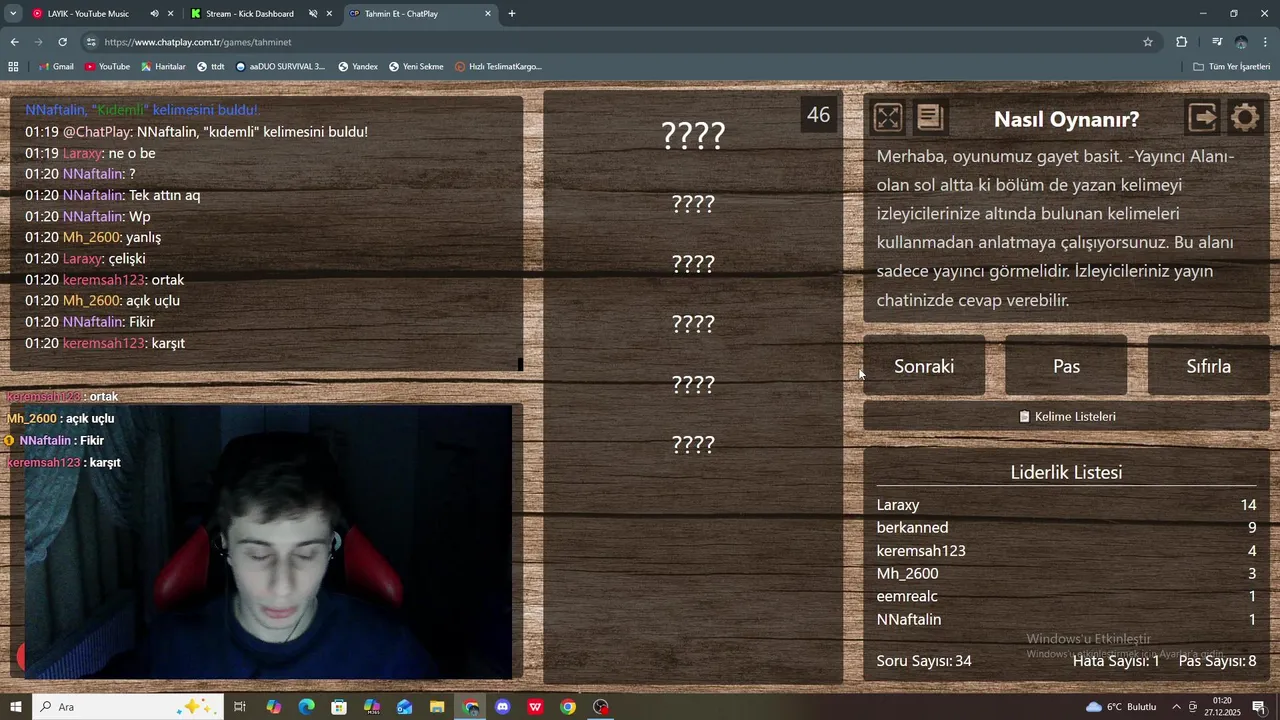
Task: Toggle fullscreen with the expand arrows icon
Action: (887, 118)
